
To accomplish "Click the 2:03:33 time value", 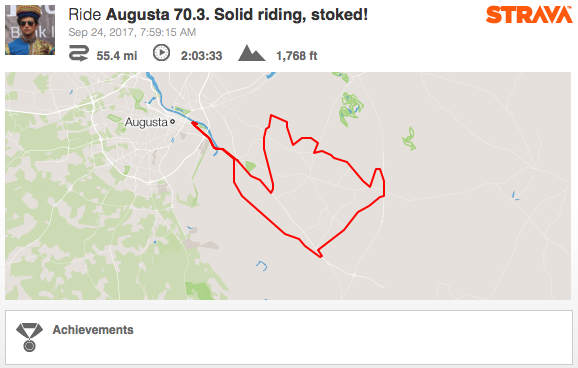I will 201,56.
